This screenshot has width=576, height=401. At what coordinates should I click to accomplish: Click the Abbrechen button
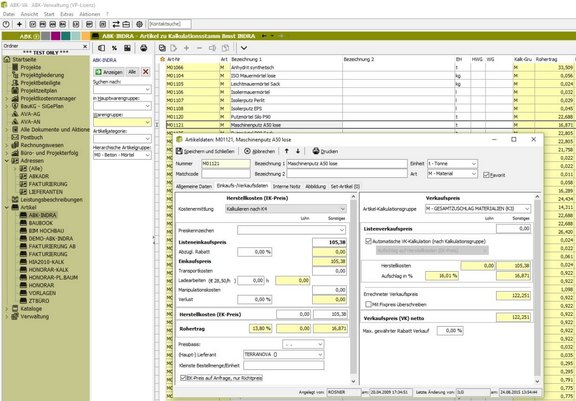click(x=259, y=151)
